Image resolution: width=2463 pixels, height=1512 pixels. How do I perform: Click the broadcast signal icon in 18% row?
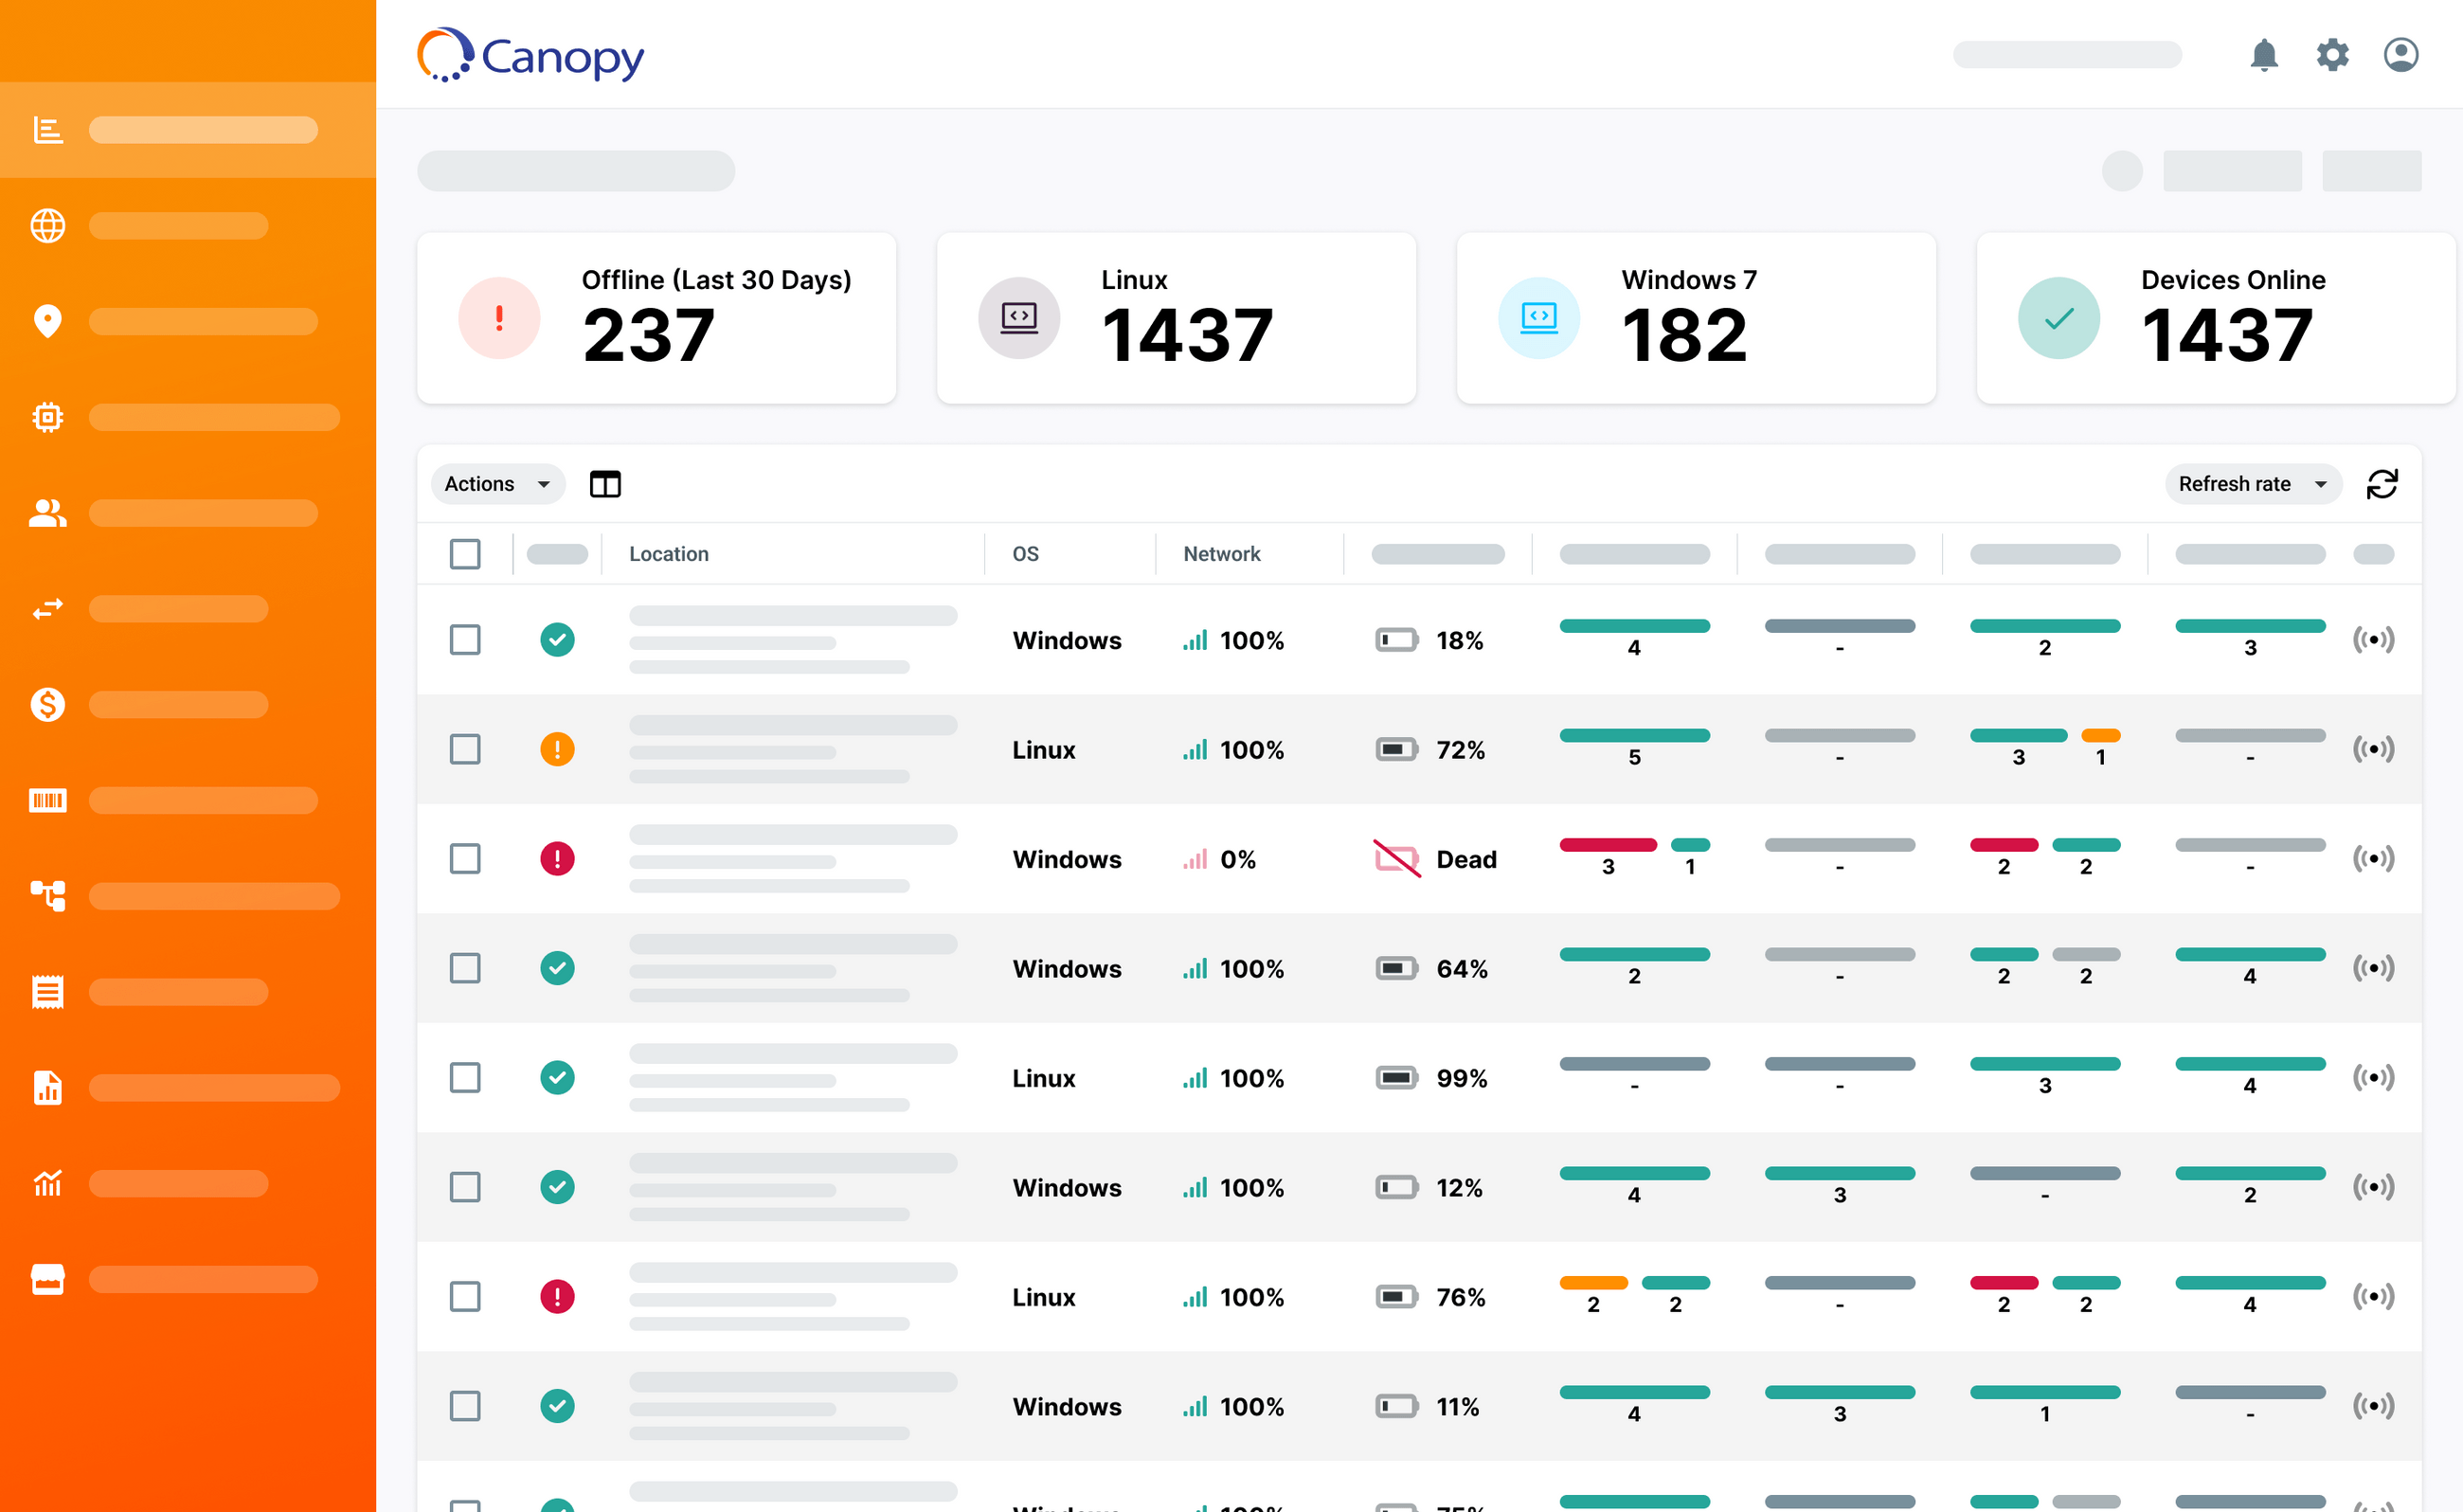2373,639
